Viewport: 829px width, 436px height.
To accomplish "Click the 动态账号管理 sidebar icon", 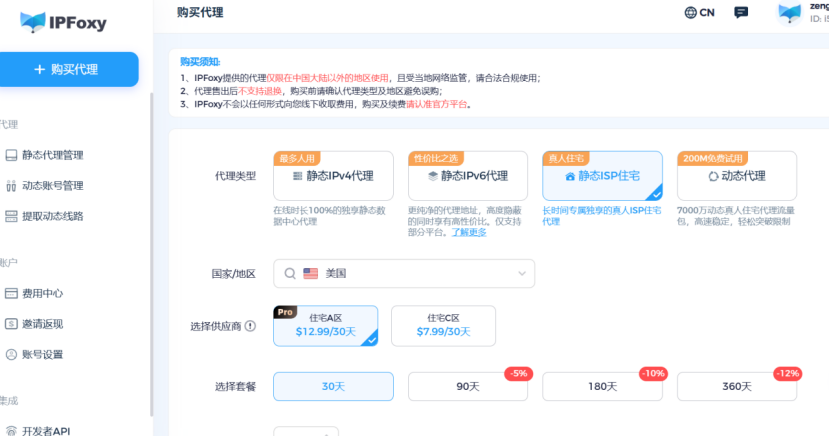I will pos(11,185).
